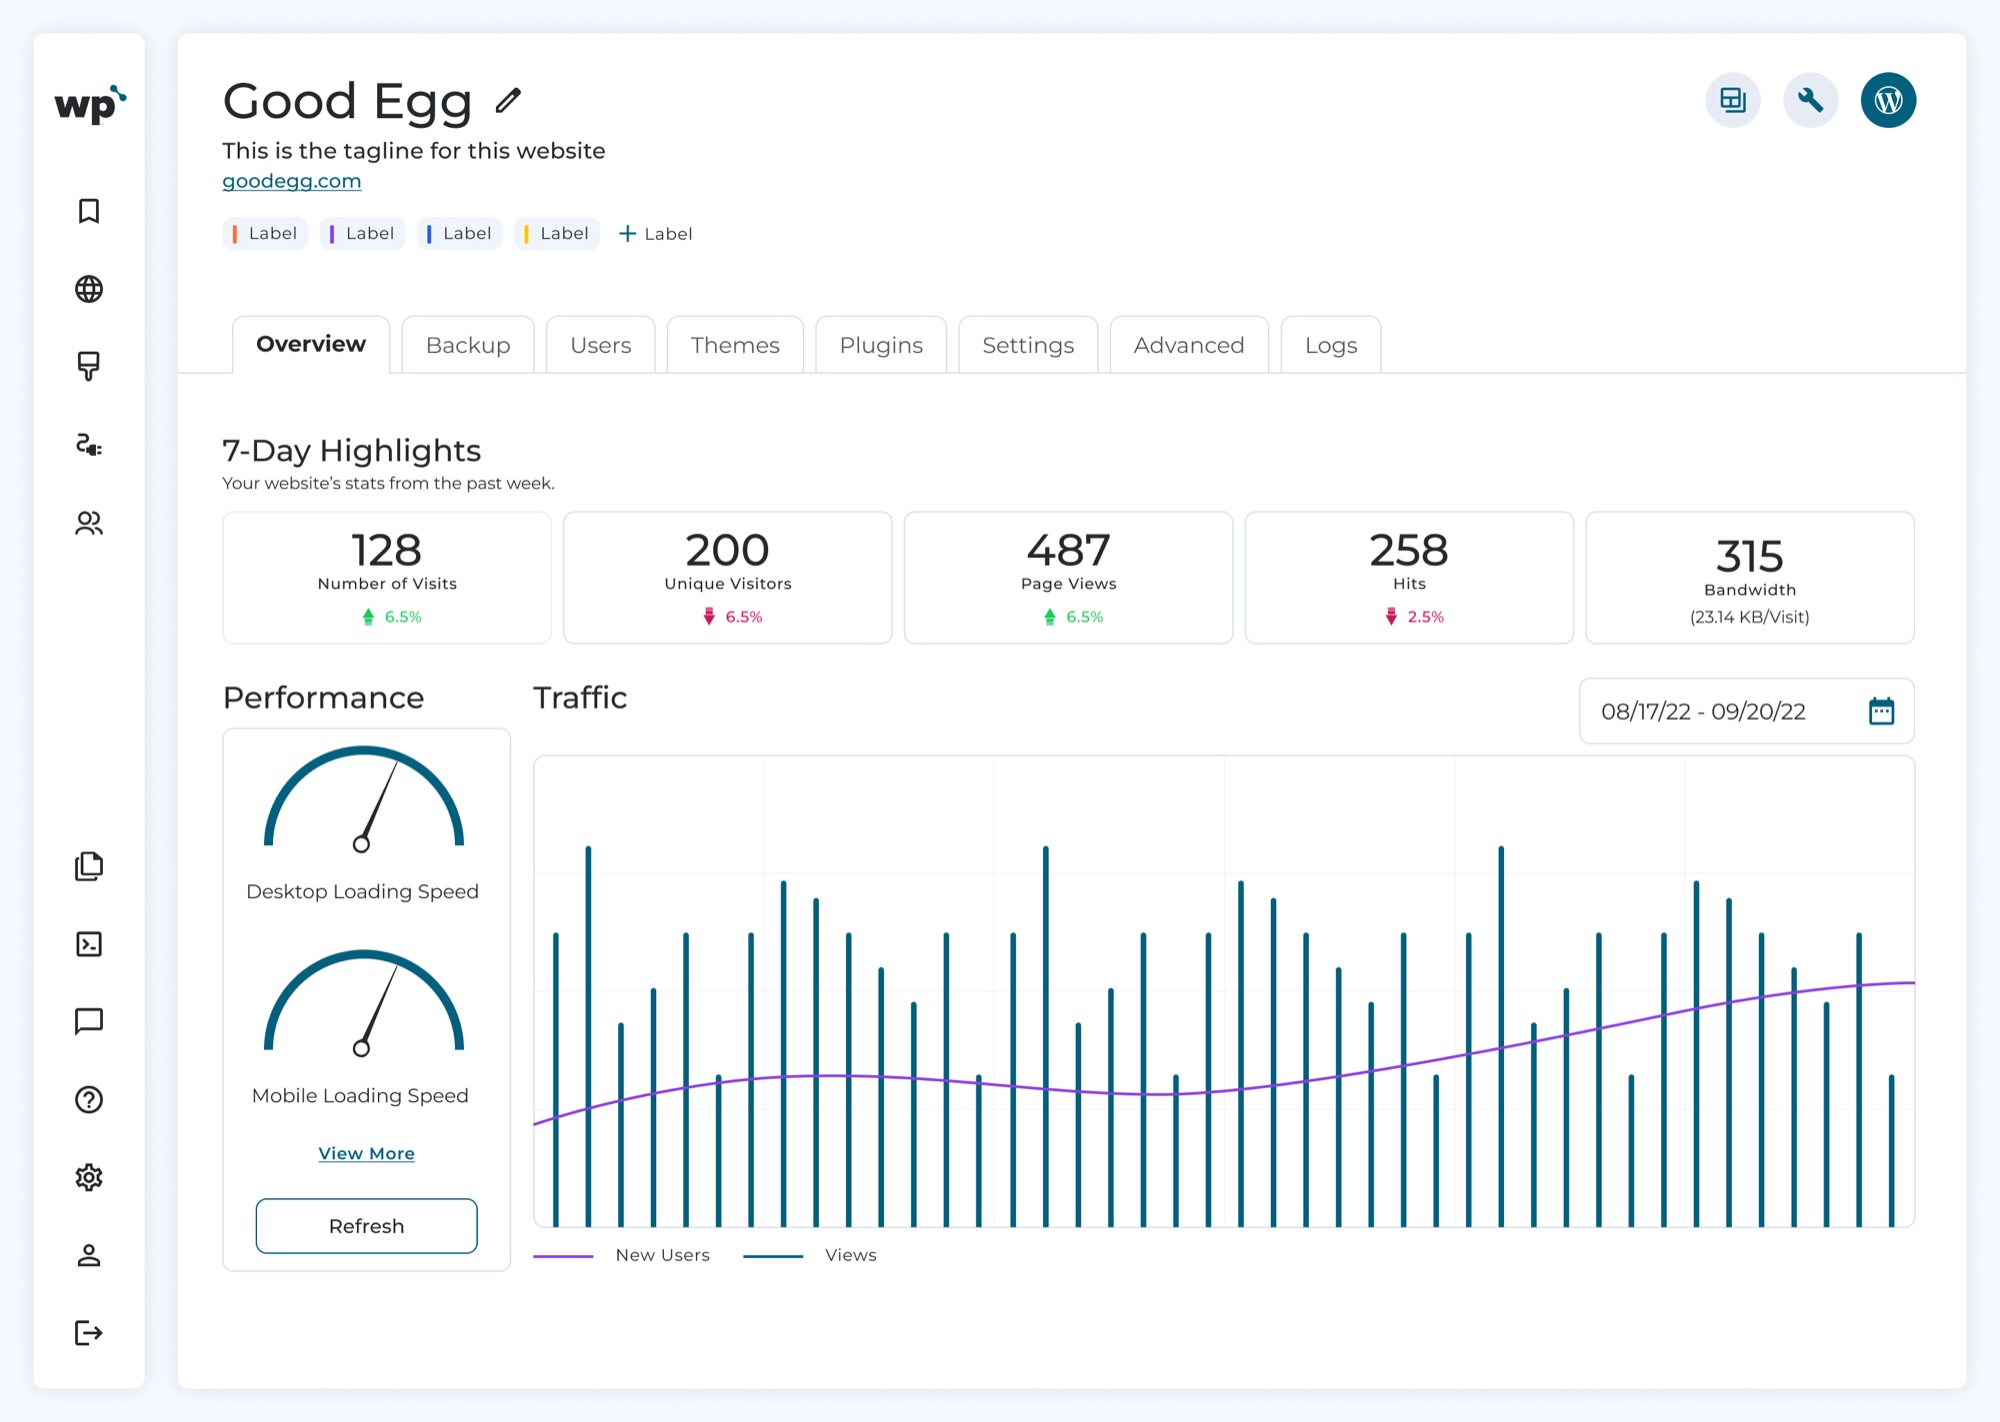Click the wp logo in sidebar

pyautogui.click(x=90, y=104)
